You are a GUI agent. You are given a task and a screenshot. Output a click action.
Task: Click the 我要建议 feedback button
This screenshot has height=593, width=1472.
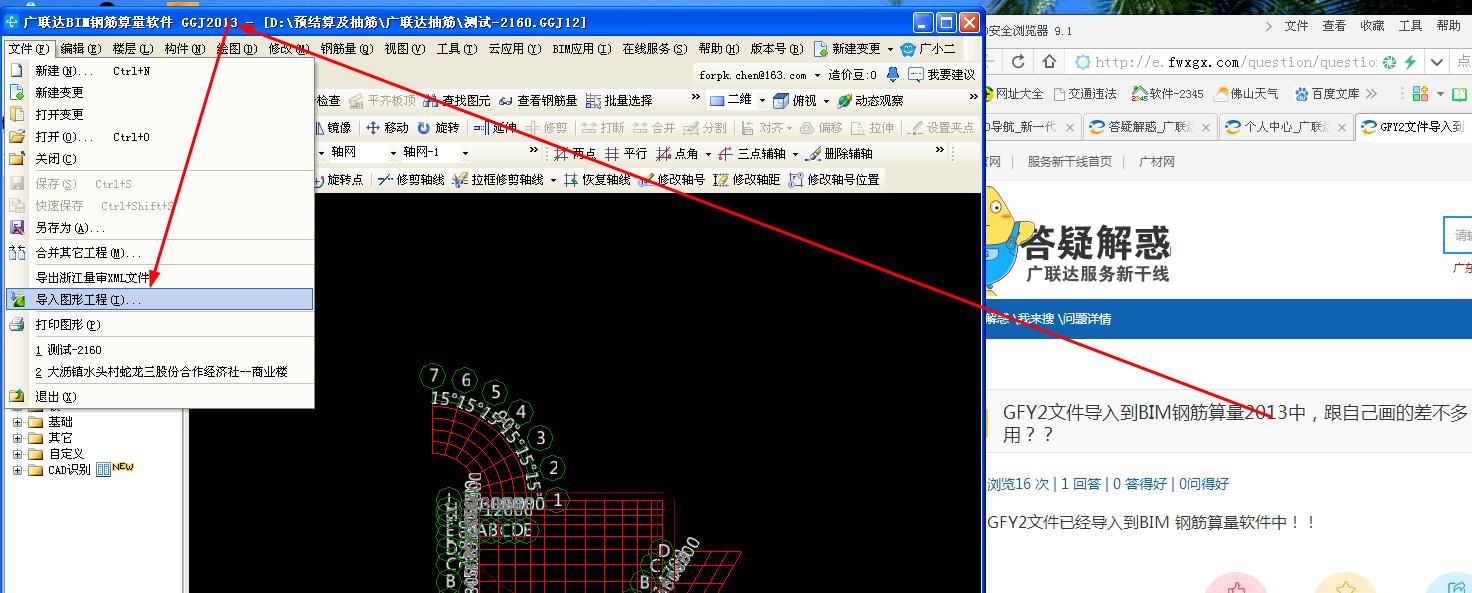point(941,75)
